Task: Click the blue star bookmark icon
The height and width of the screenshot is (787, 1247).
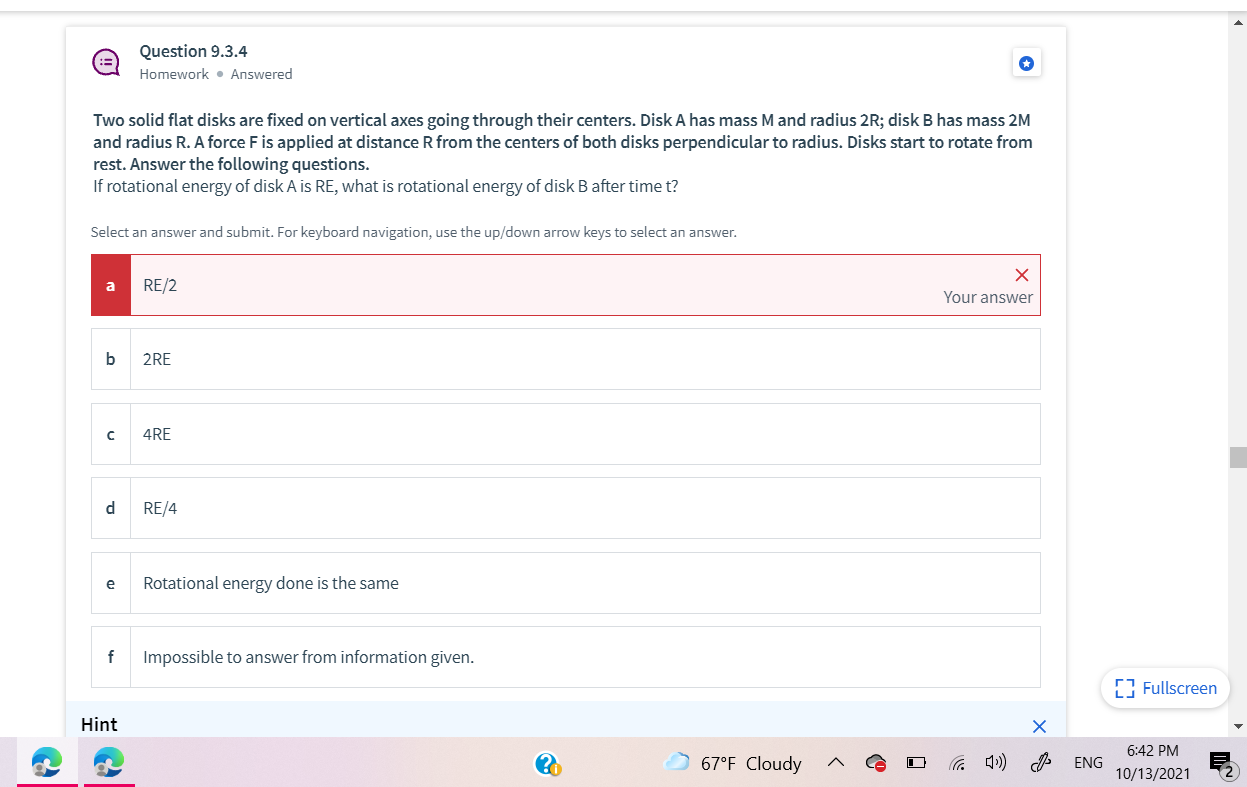Action: click(1026, 63)
